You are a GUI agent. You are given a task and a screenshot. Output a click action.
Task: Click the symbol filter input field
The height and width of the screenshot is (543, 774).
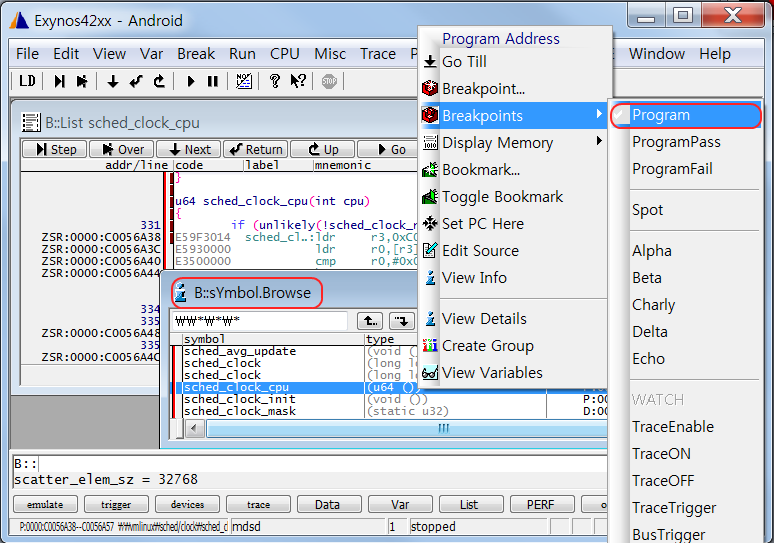coord(260,321)
